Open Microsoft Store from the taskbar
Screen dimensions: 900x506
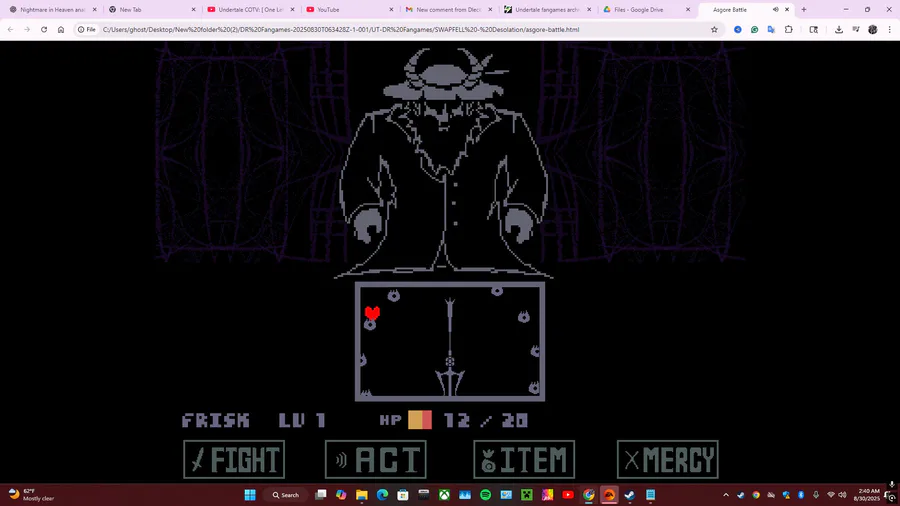tap(403, 495)
